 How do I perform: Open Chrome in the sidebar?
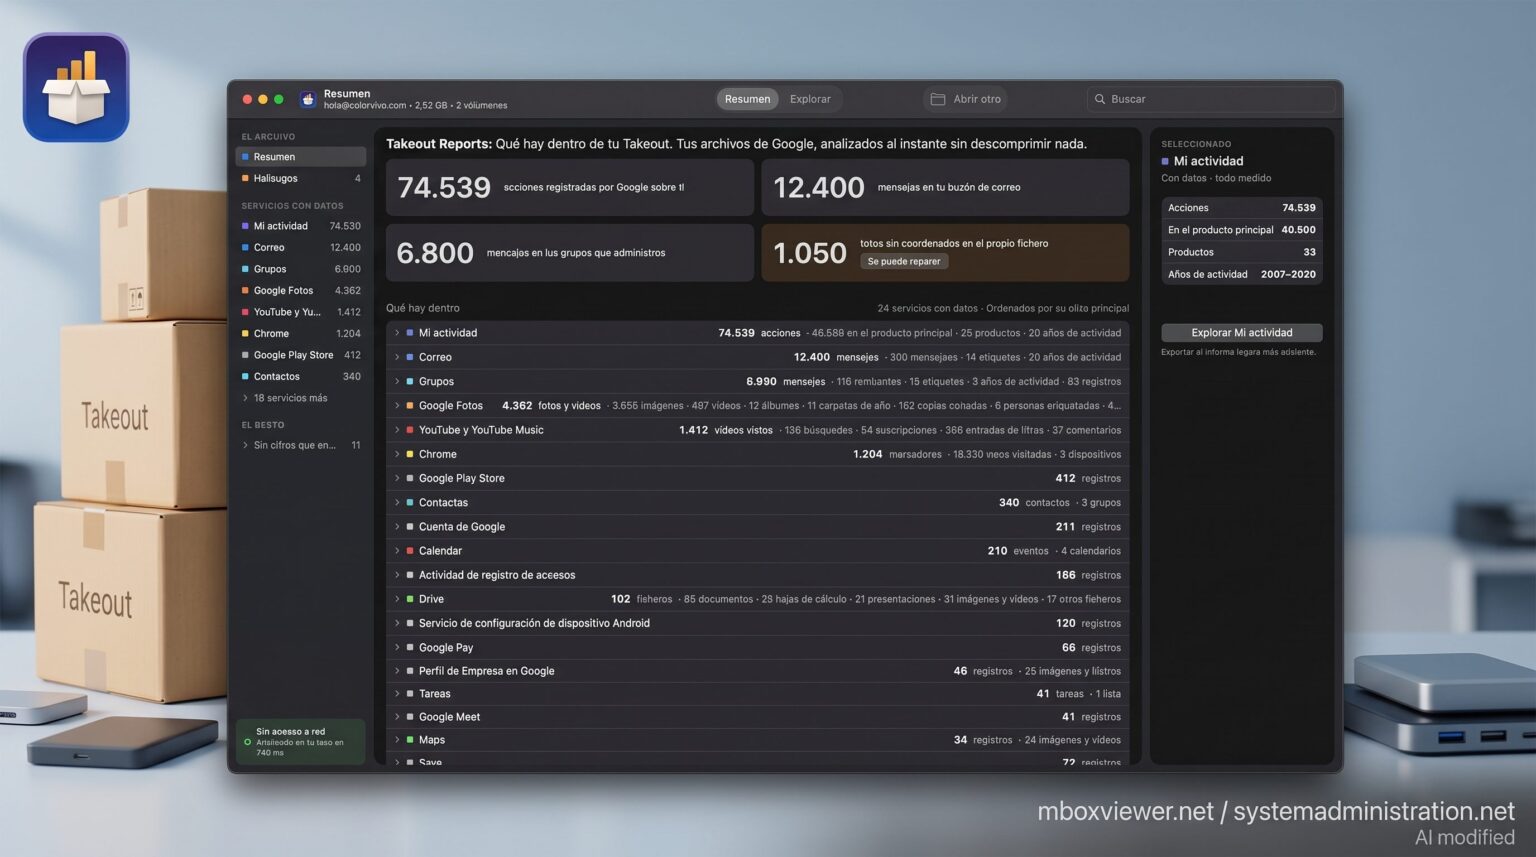(x=301, y=333)
